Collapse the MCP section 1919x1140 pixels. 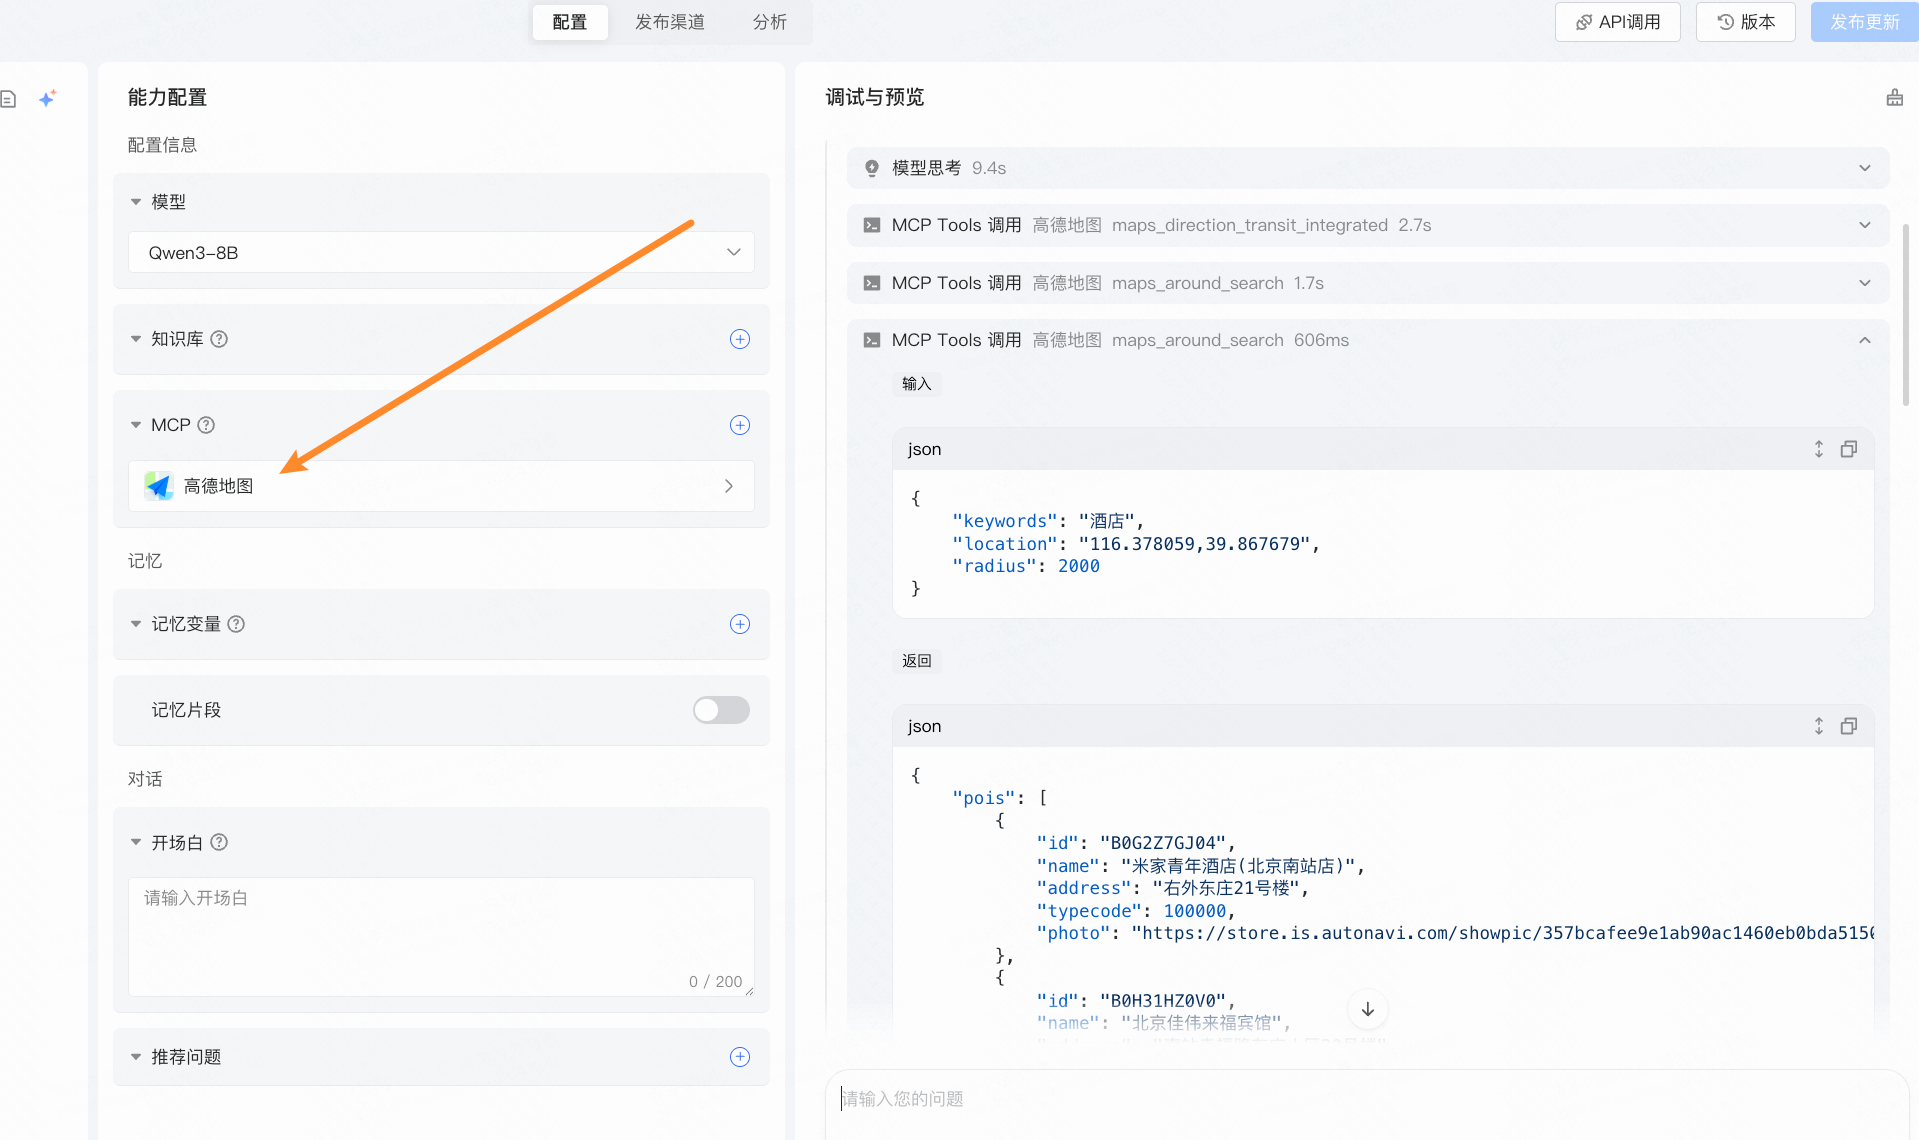tap(136, 425)
